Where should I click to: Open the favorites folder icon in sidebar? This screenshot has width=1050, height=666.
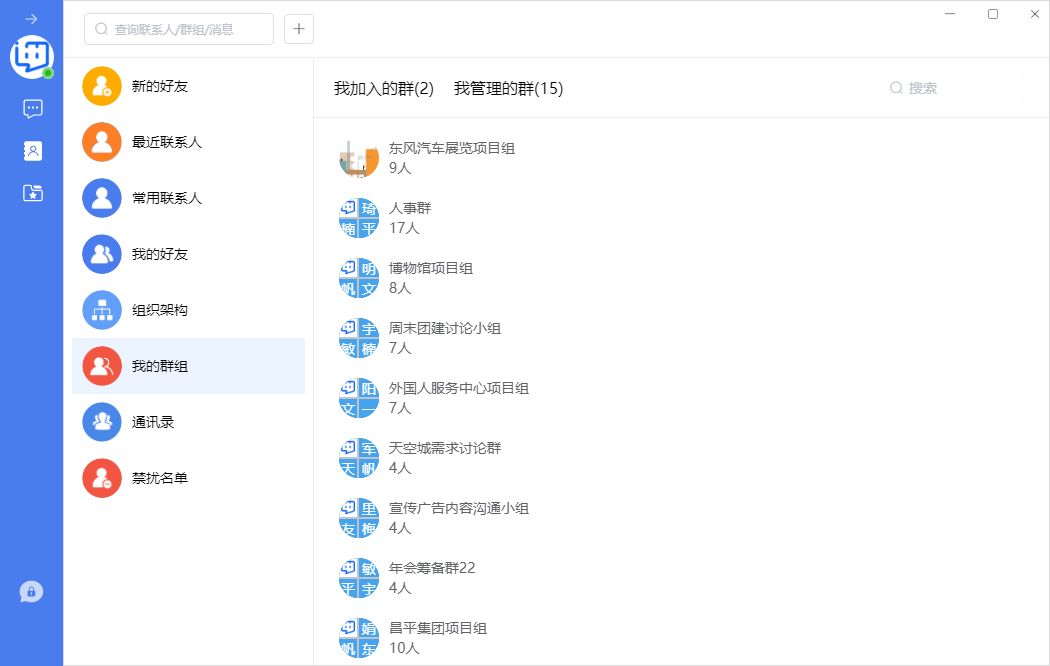32,193
